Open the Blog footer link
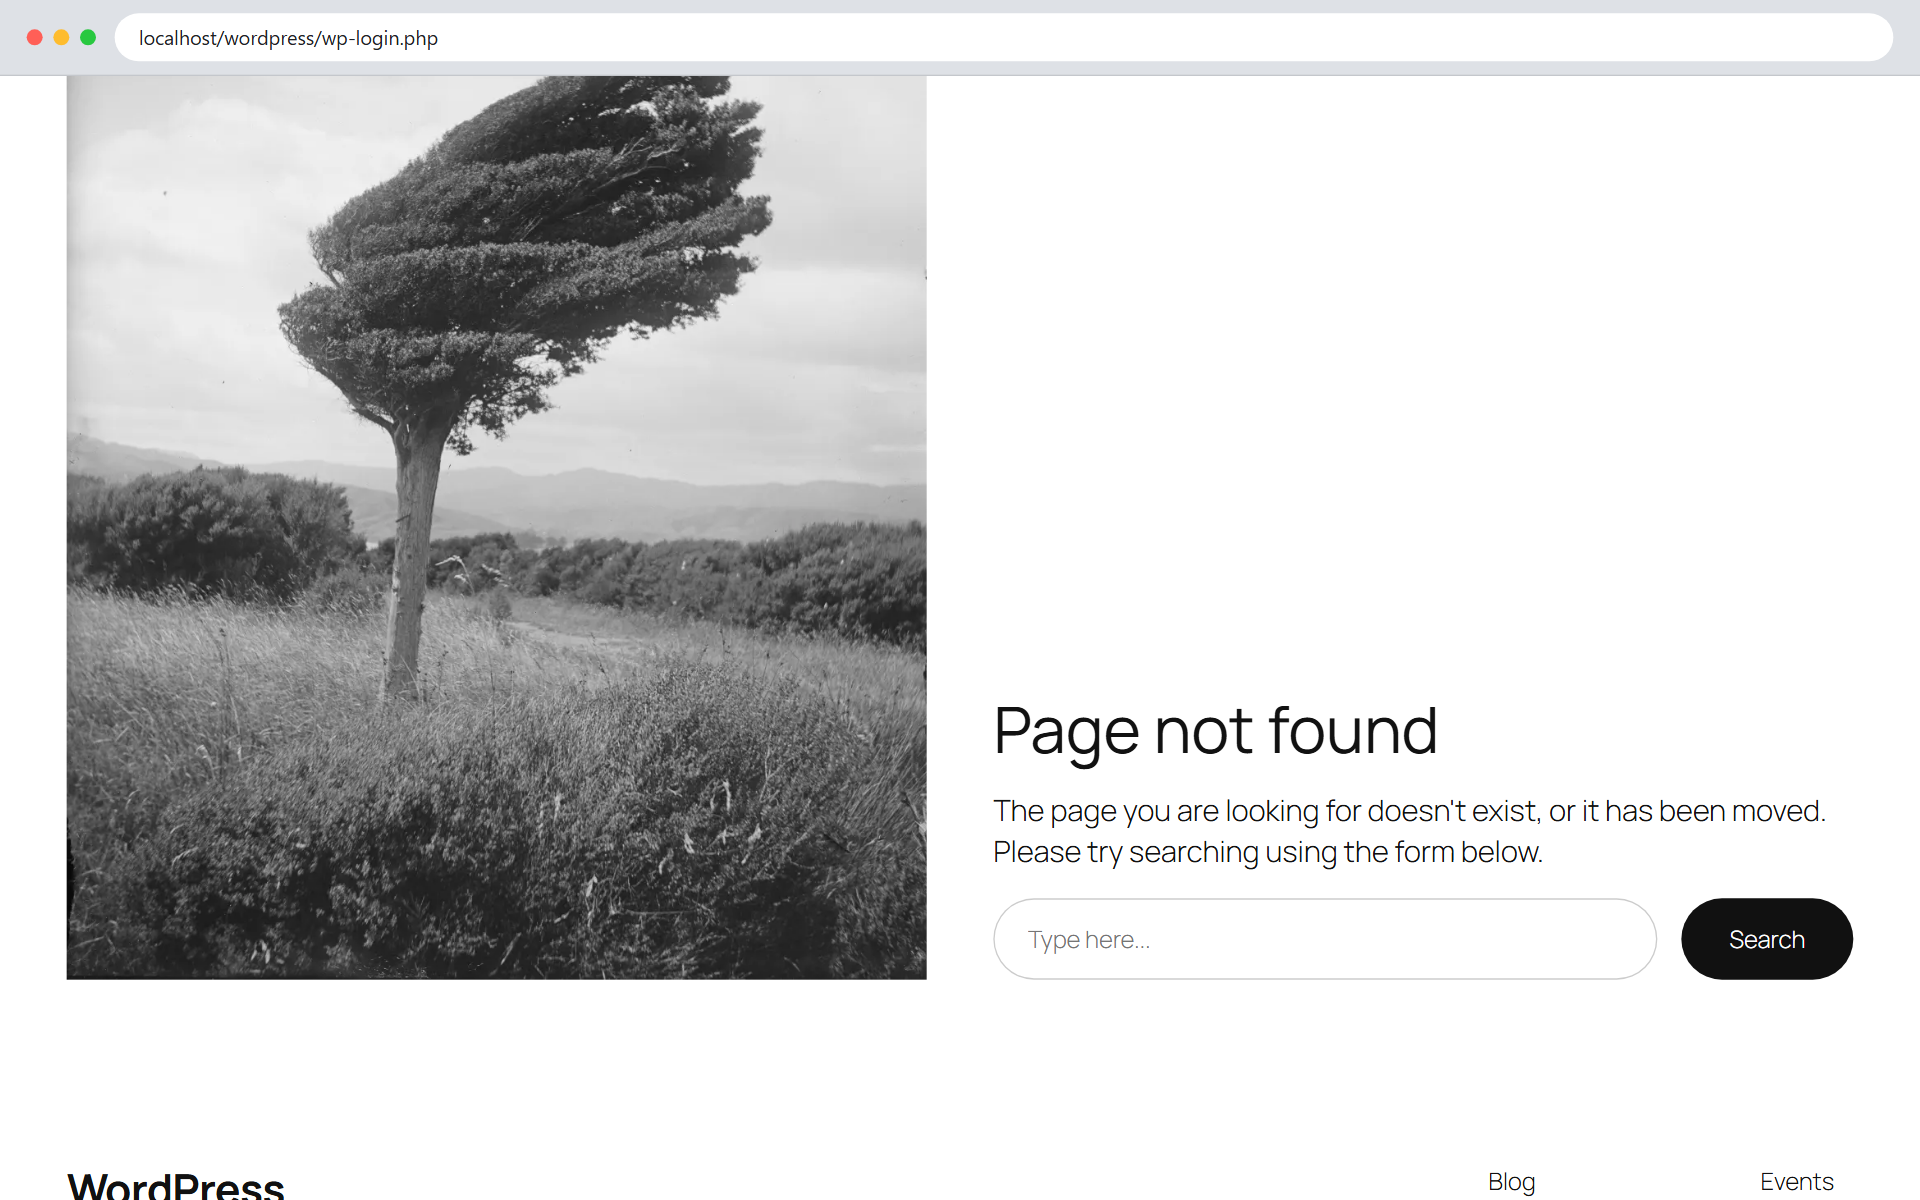This screenshot has height=1200, width=1920. click(1511, 1182)
